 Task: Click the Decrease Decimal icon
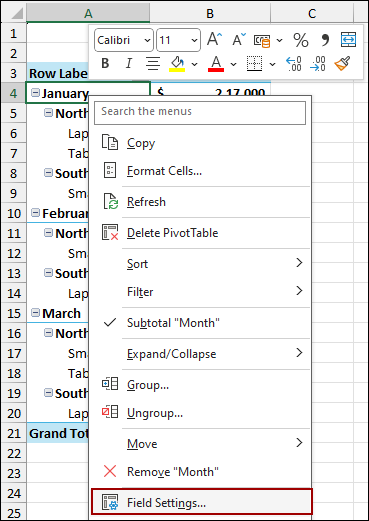tap(318, 63)
